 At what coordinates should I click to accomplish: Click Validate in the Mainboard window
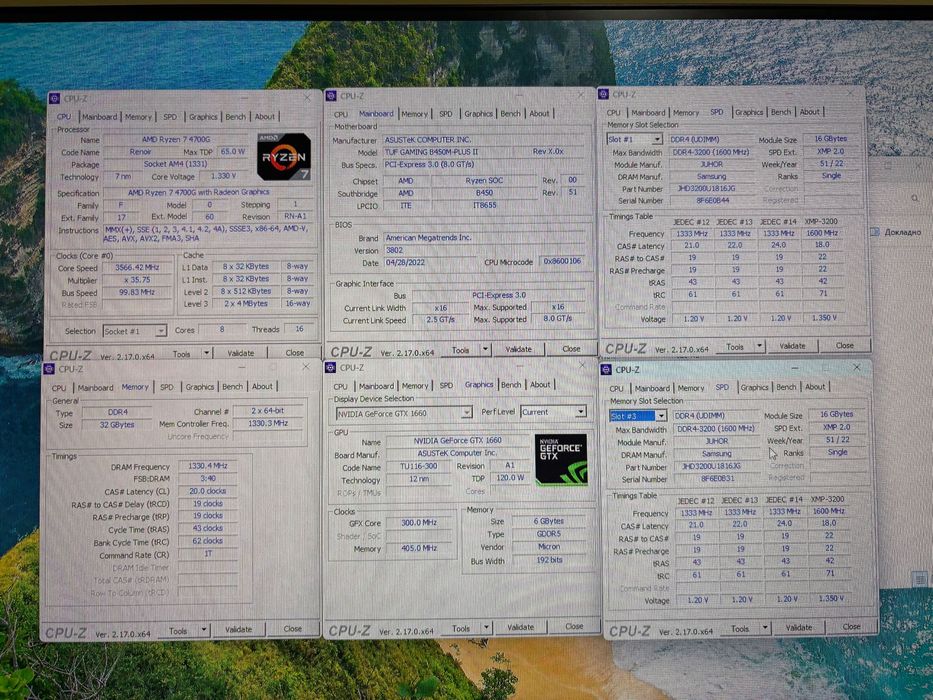point(518,349)
